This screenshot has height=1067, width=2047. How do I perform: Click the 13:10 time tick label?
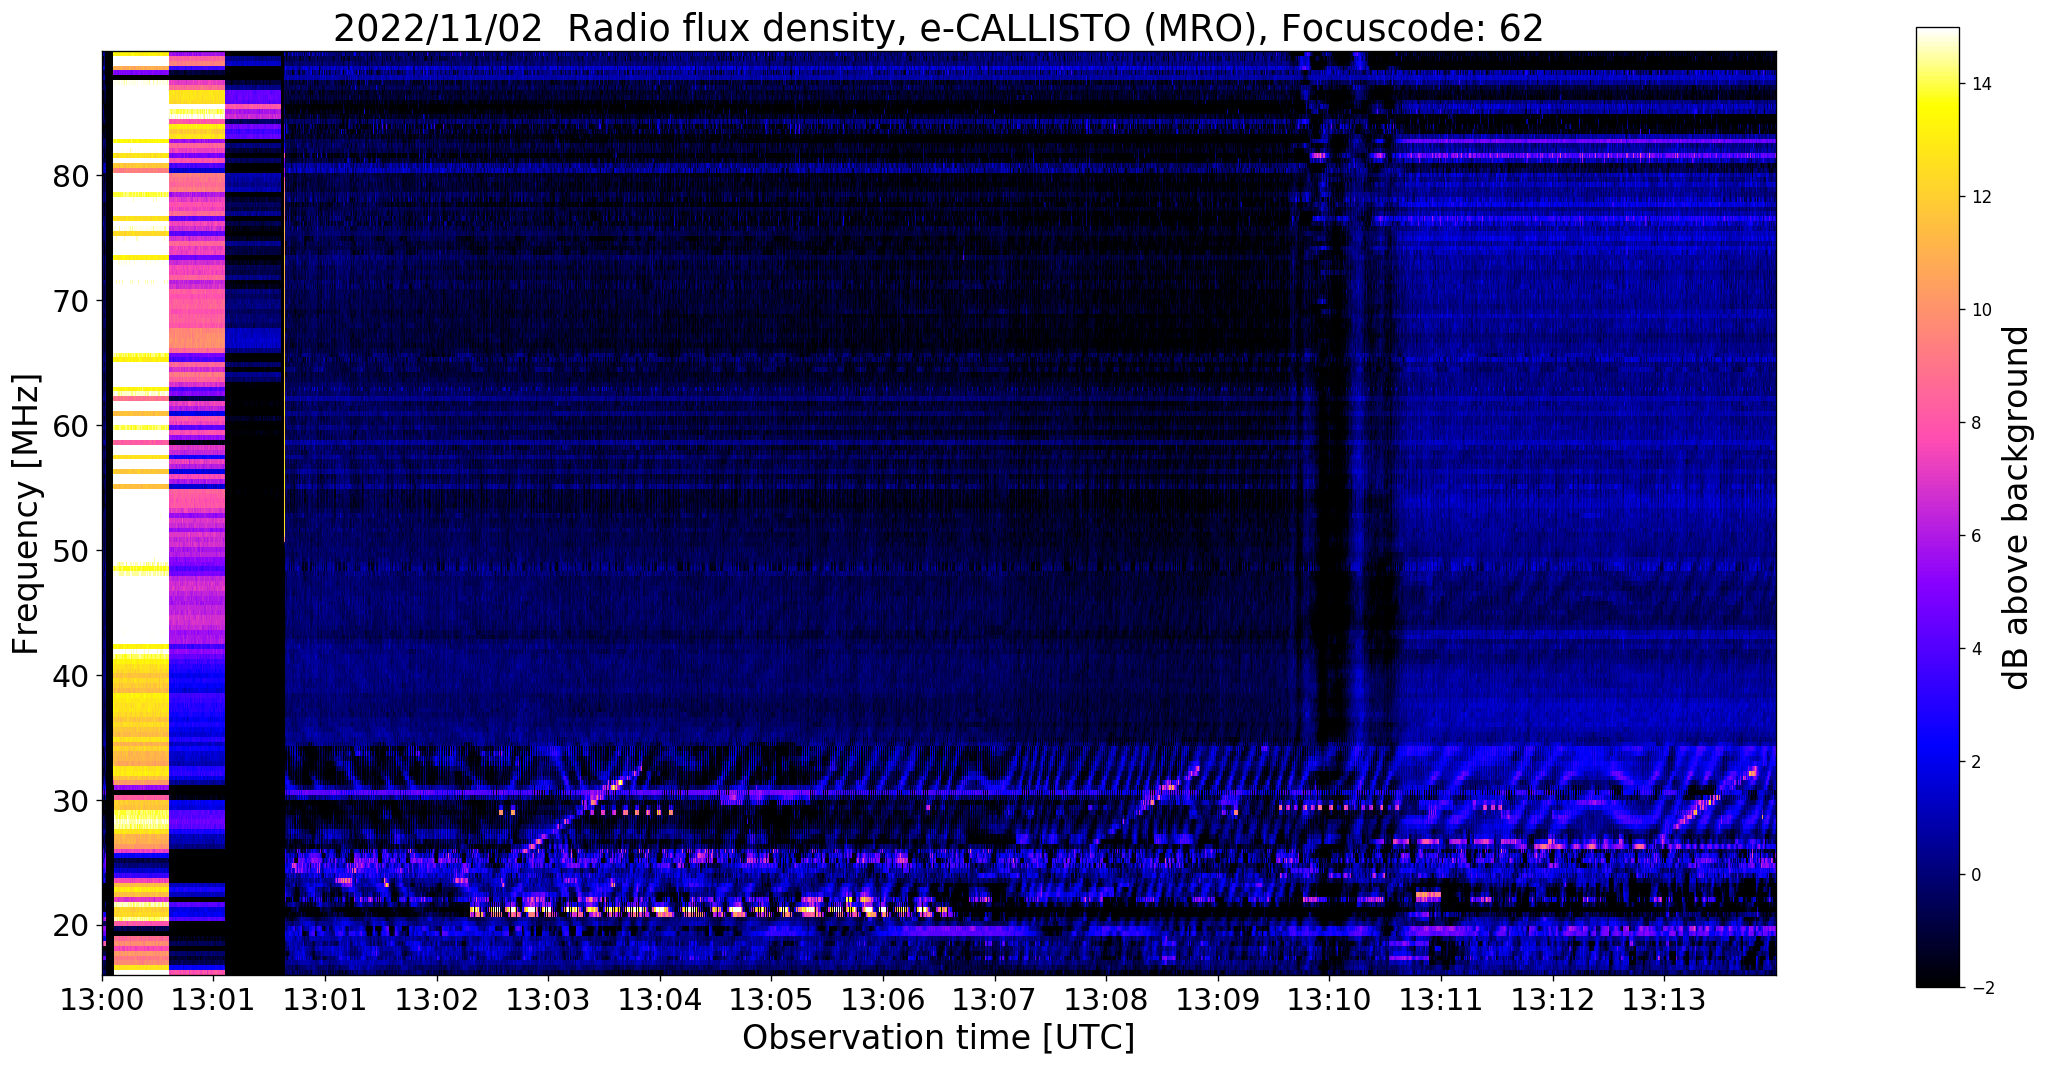point(1329,1000)
